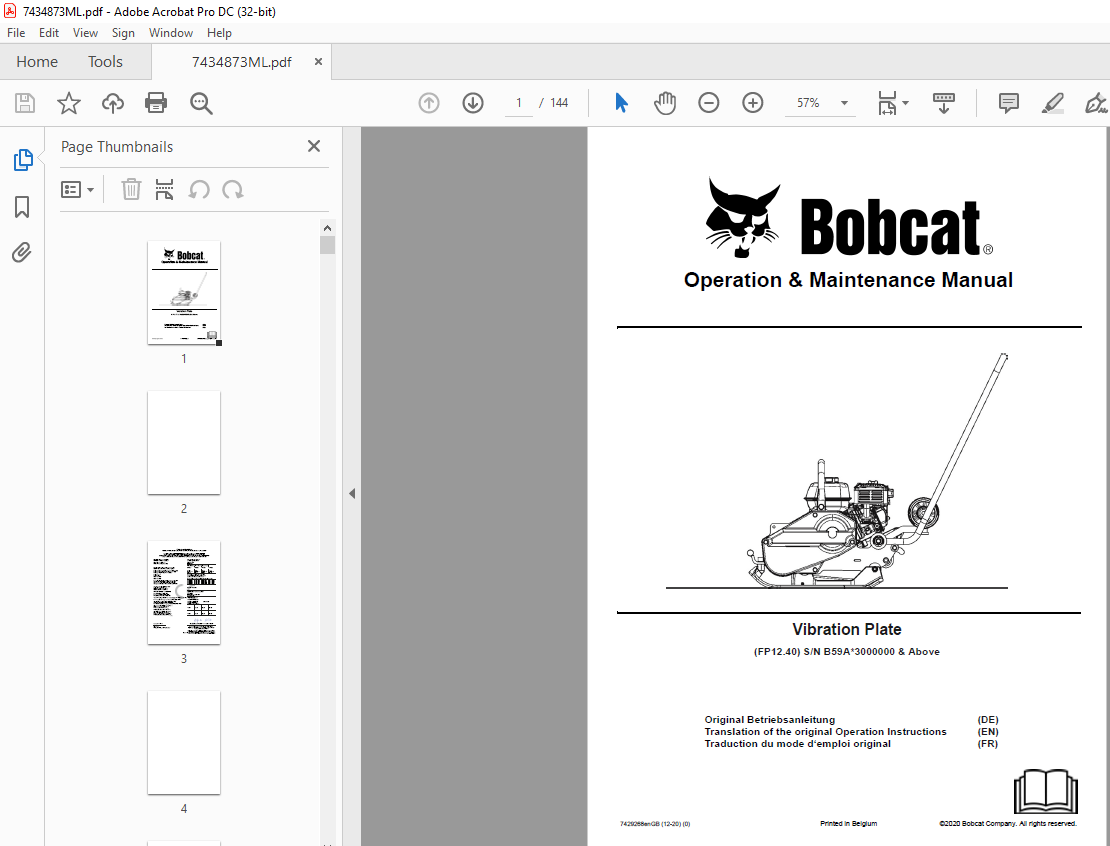This screenshot has height=846, width=1110.
Task: Select the Highlight text tool
Action: click(x=1053, y=103)
